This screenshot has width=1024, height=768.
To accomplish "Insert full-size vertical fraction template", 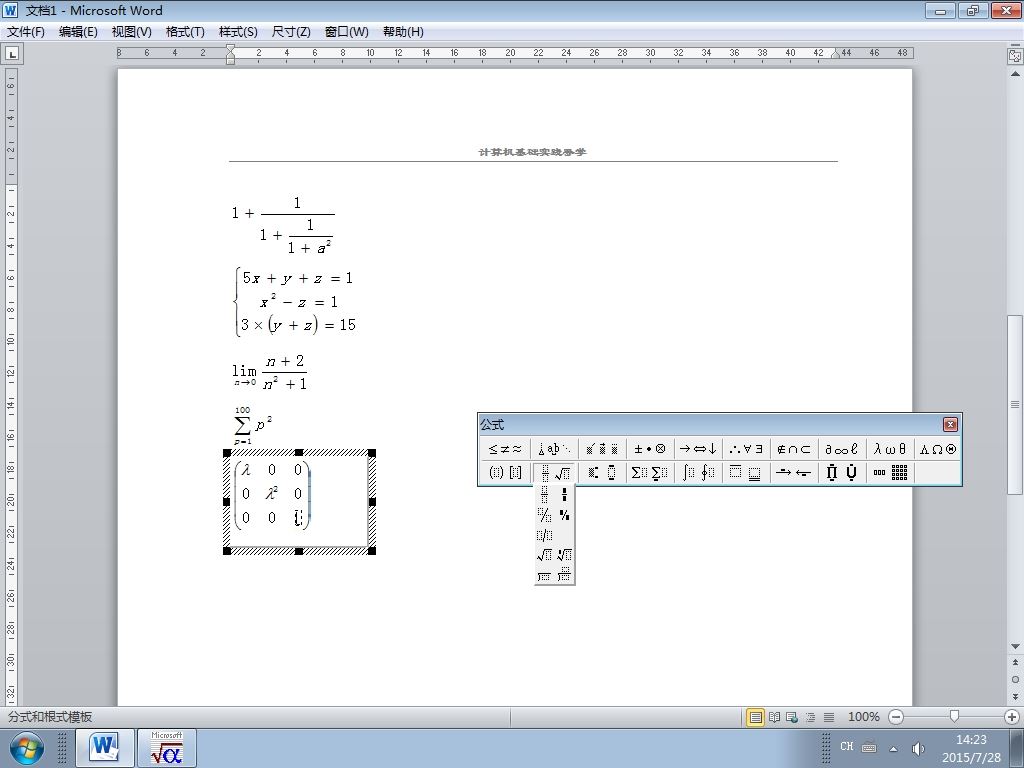I will tap(545, 494).
